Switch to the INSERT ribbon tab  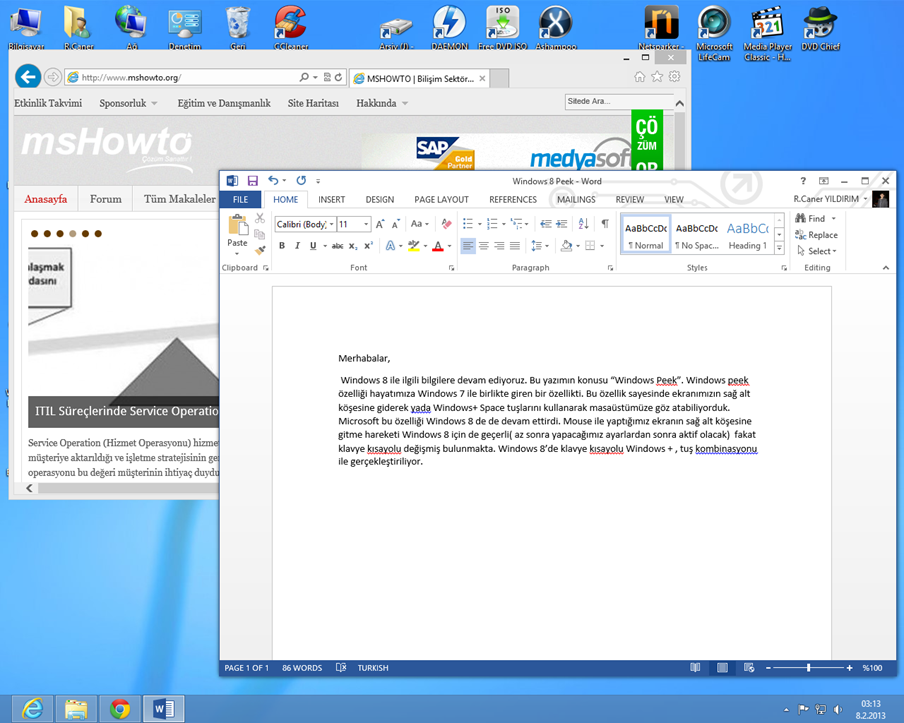pyautogui.click(x=332, y=199)
